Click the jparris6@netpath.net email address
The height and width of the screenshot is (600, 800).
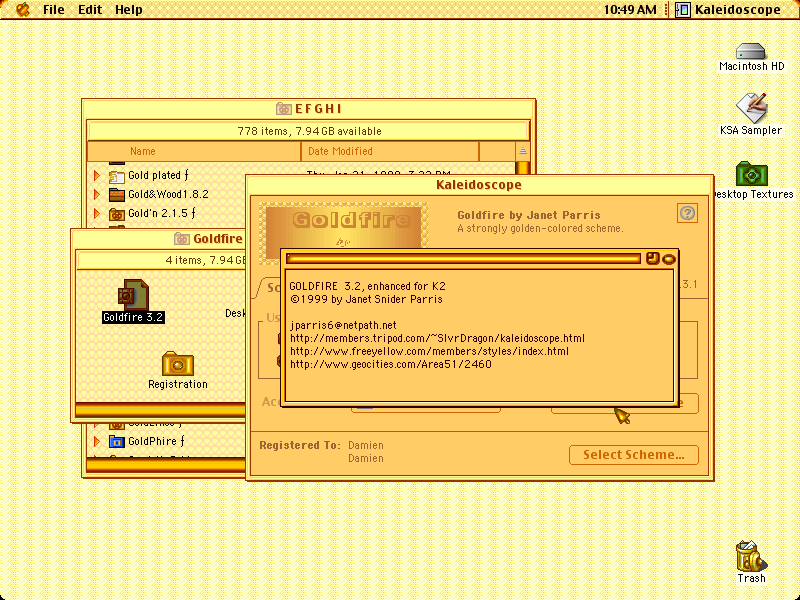pos(343,325)
